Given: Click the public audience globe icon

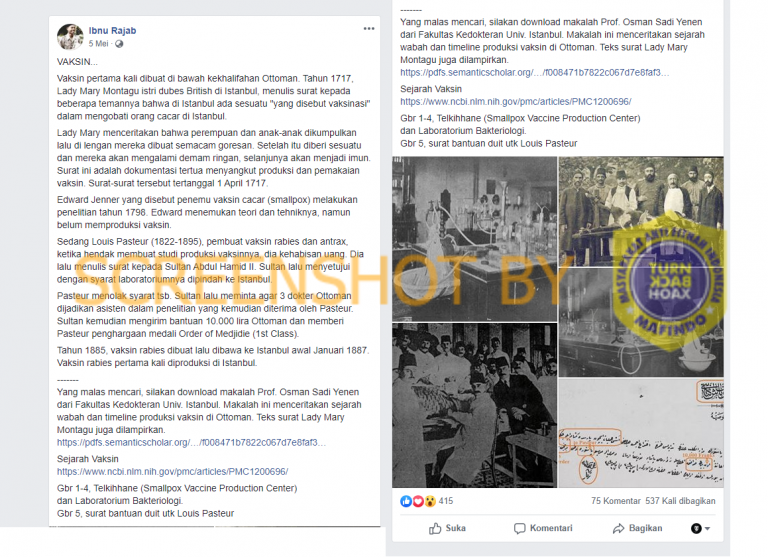Looking at the screenshot, I should [119, 44].
